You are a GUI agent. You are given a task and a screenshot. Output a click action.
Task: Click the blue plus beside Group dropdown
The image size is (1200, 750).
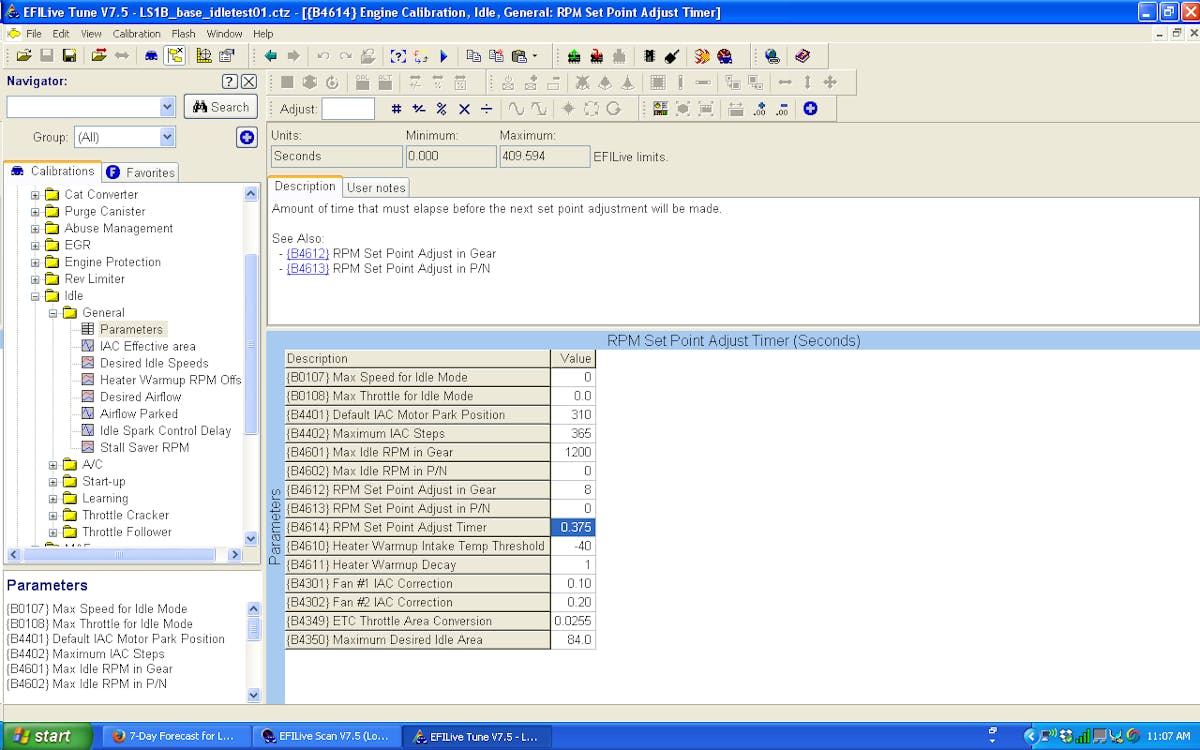click(x=247, y=137)
